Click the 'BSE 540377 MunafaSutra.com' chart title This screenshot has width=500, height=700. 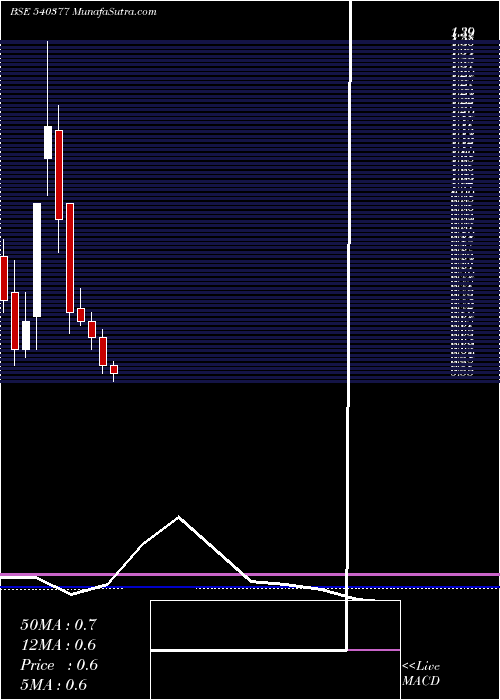tap(83, 12)
